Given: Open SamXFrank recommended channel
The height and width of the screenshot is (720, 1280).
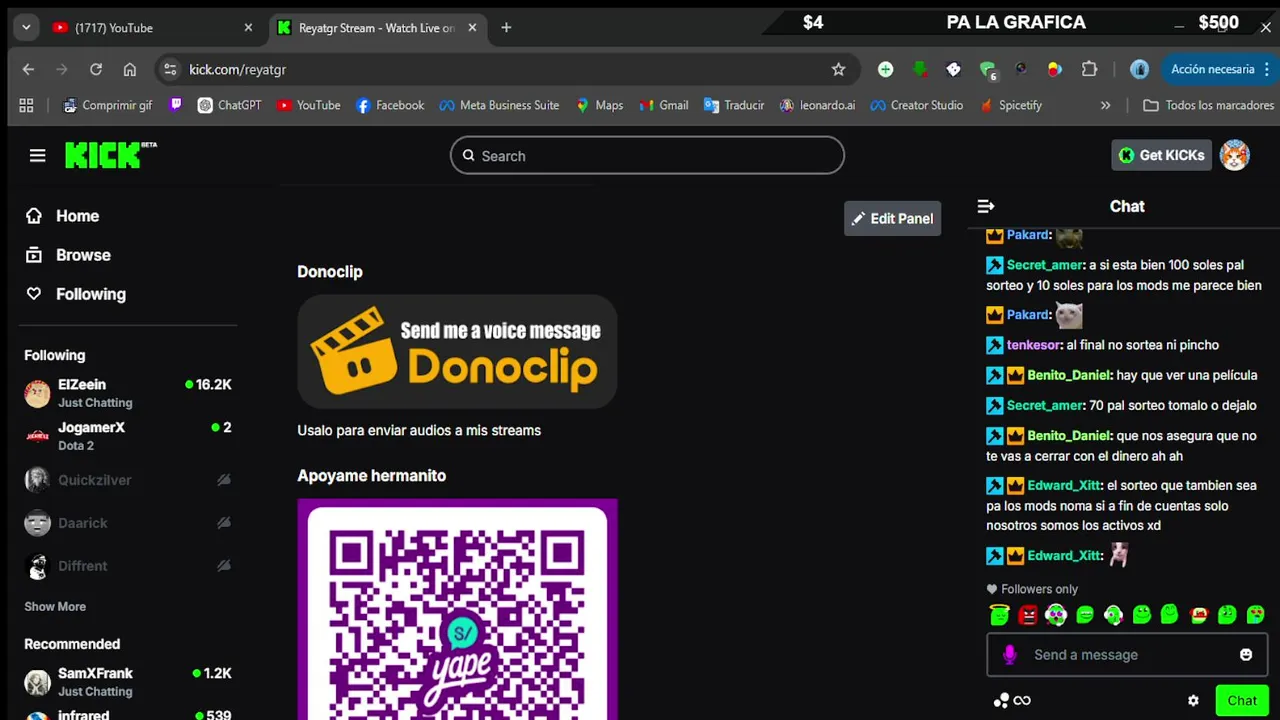Looking at the screenshot, I should pos(128,682).
